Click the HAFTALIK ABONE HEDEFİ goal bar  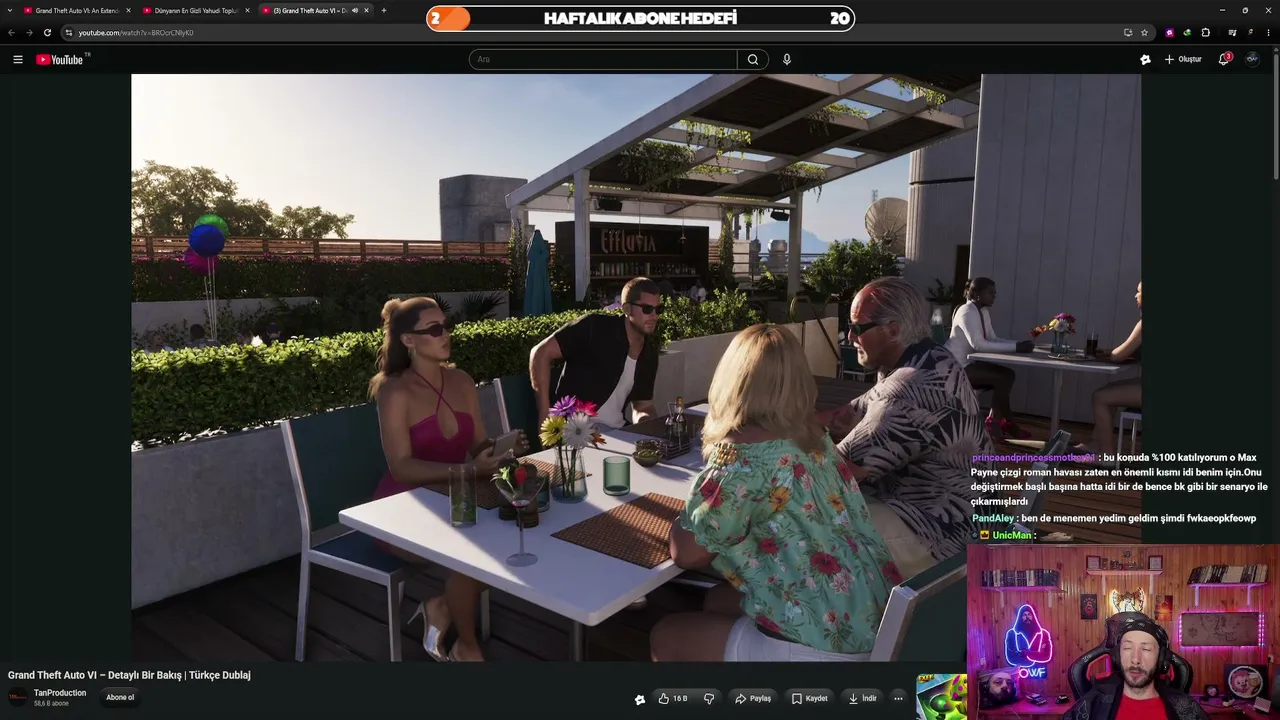[x=641, y=18]
